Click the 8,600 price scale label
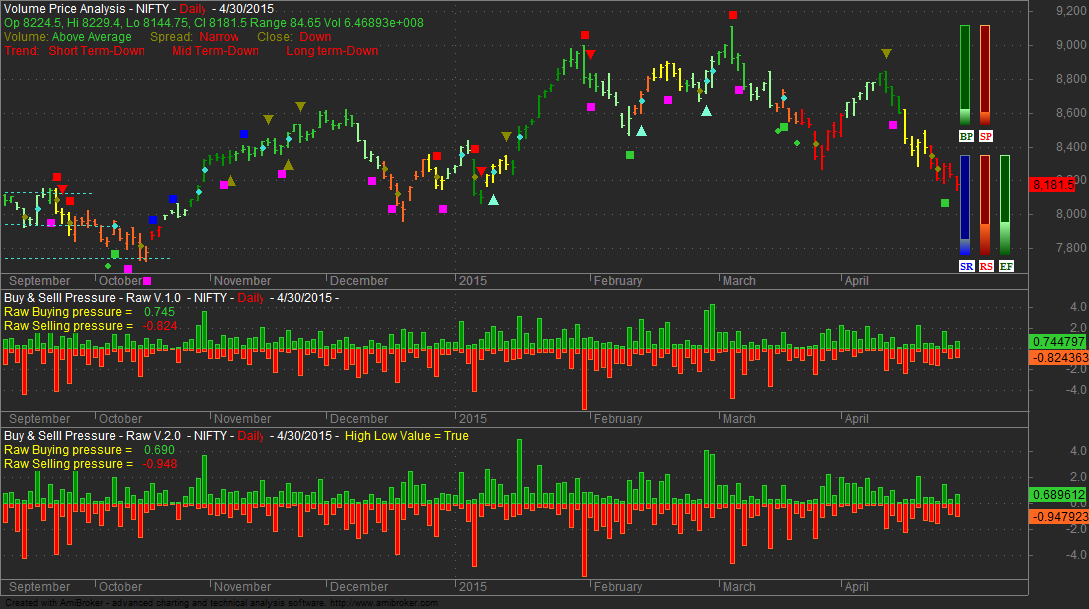1089x609 pixels. pos(1071,112)
